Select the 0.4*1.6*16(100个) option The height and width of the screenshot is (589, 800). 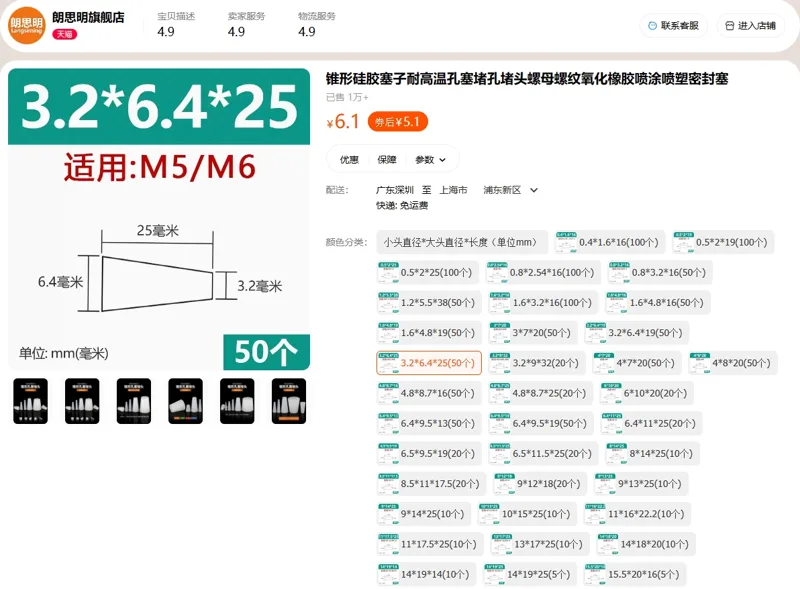(x=610, y=242)
